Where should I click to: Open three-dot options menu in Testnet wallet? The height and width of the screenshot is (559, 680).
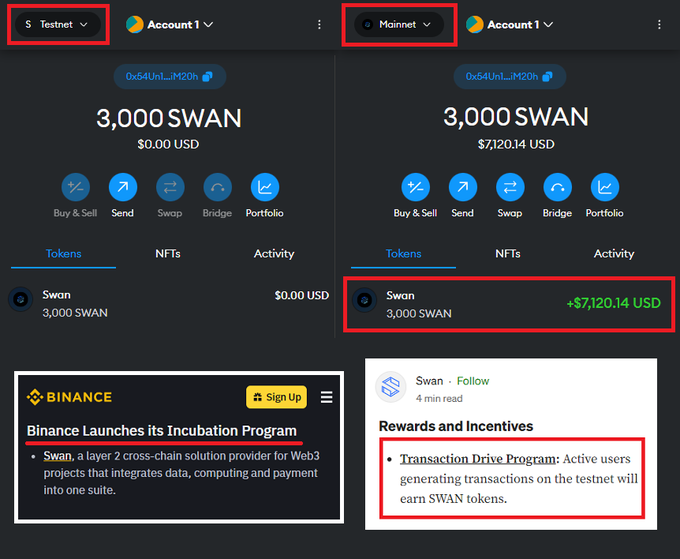tap(319, 25)
